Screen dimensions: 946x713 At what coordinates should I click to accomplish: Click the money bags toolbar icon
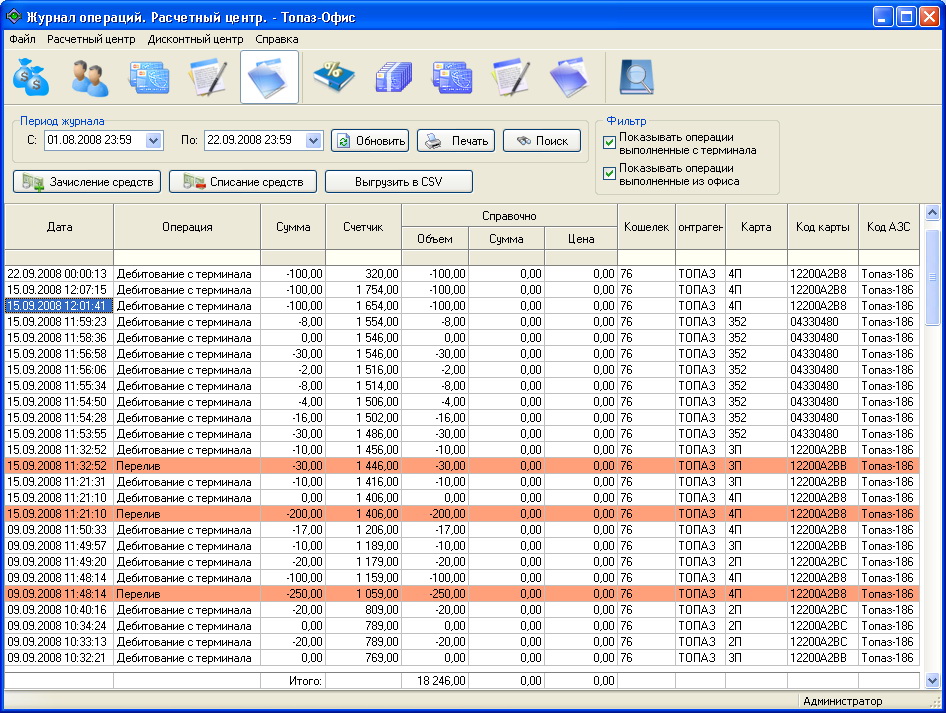[30, 78]
